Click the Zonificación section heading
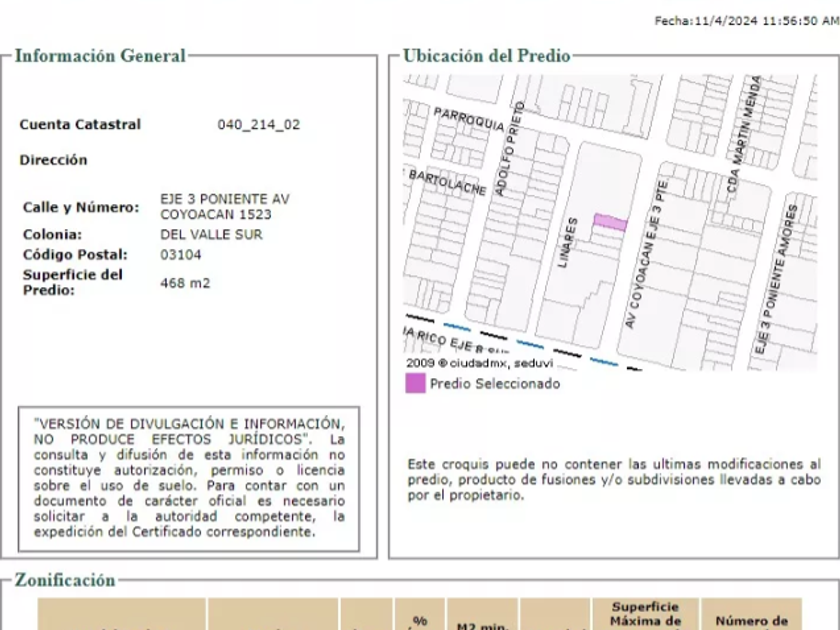 click(65, 580)
